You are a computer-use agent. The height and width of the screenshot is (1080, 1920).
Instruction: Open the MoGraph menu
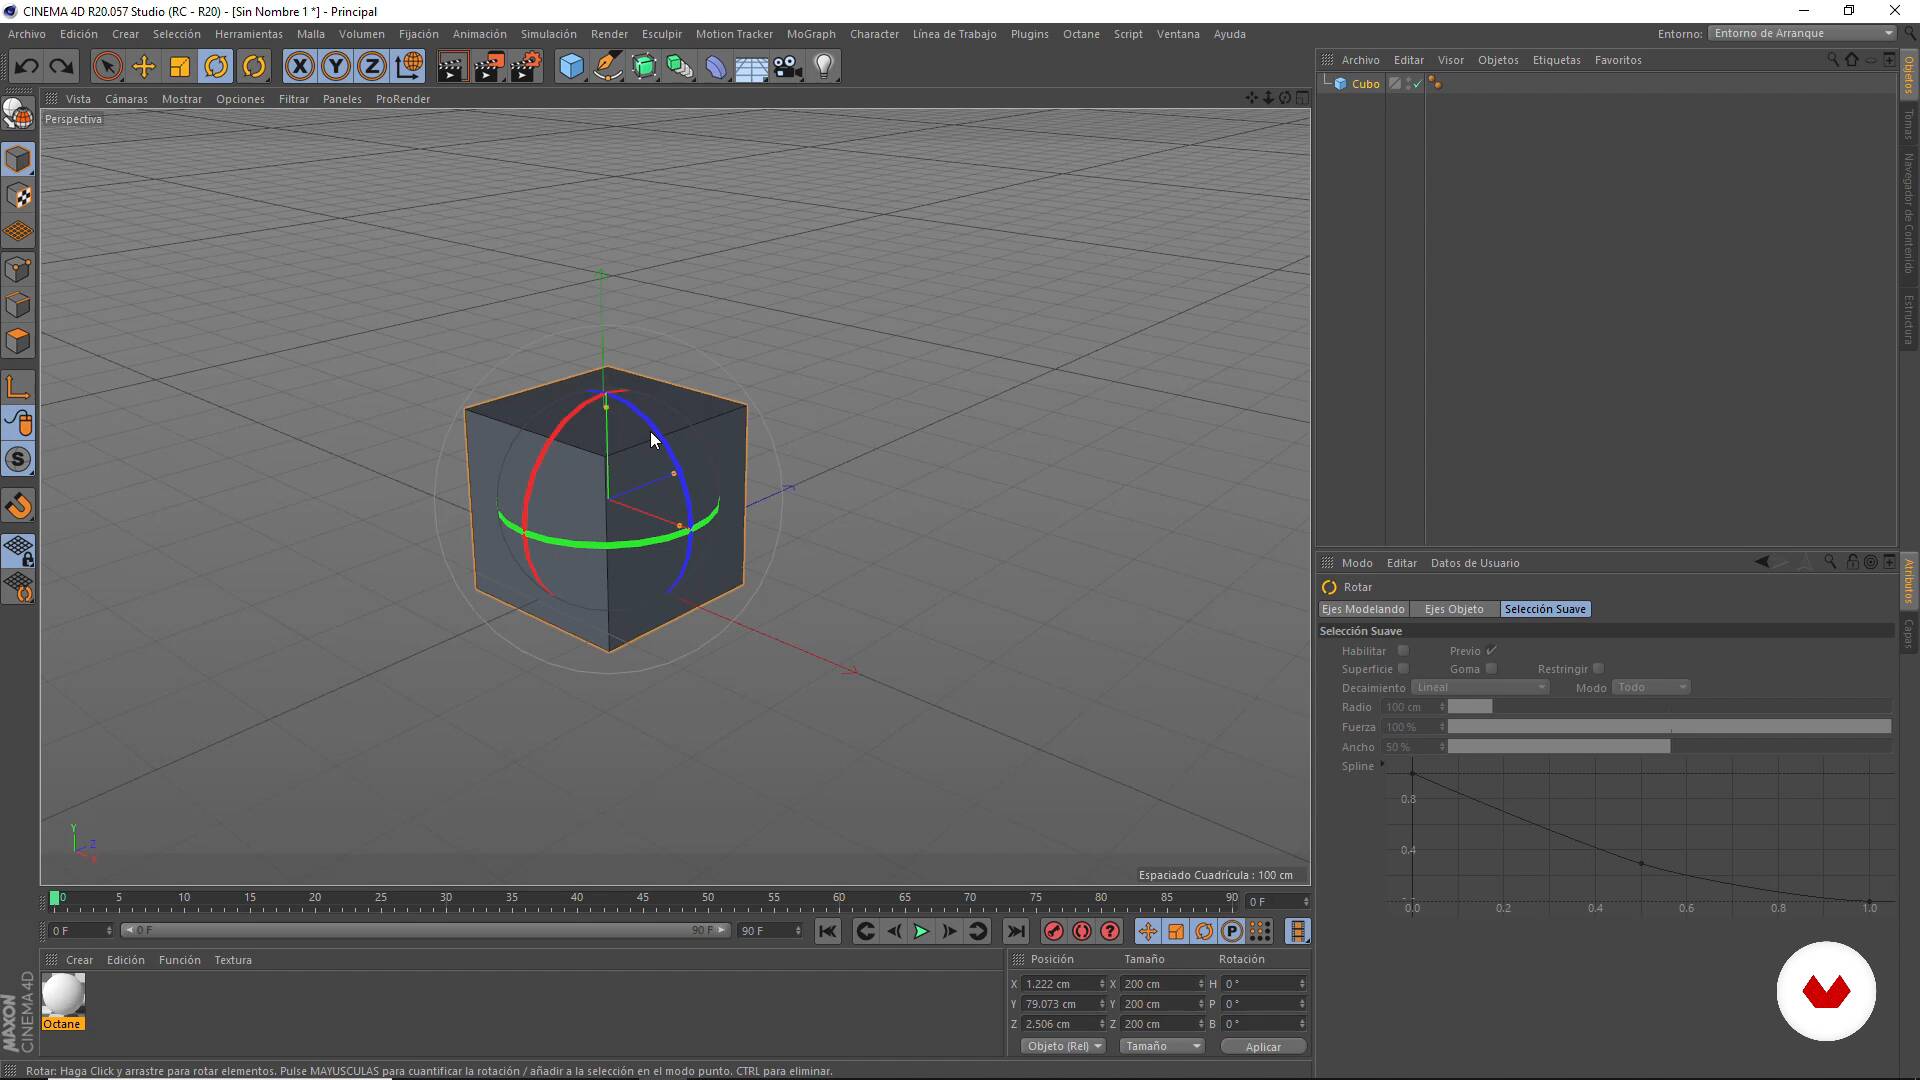point(811,34)
